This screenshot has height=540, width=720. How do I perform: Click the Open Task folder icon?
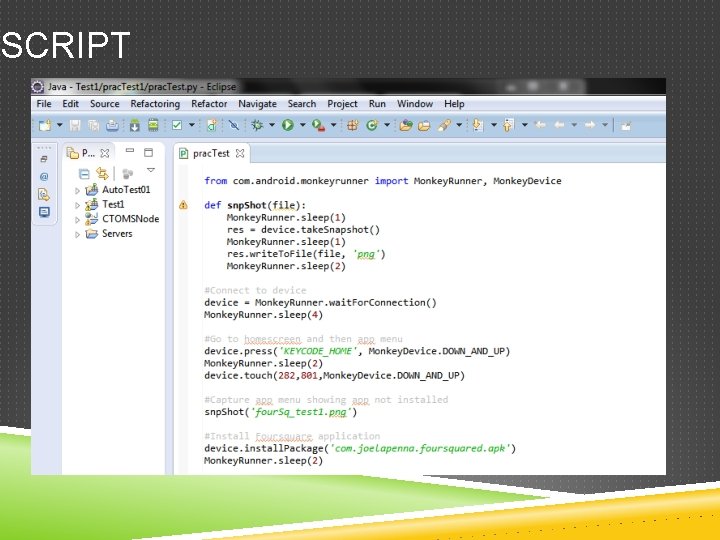pyautogui.click(x=424, y=125)
